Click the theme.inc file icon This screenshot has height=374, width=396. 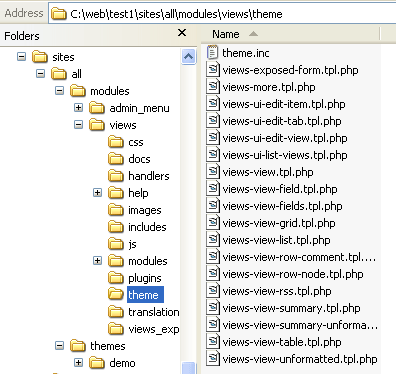point(213,53)
